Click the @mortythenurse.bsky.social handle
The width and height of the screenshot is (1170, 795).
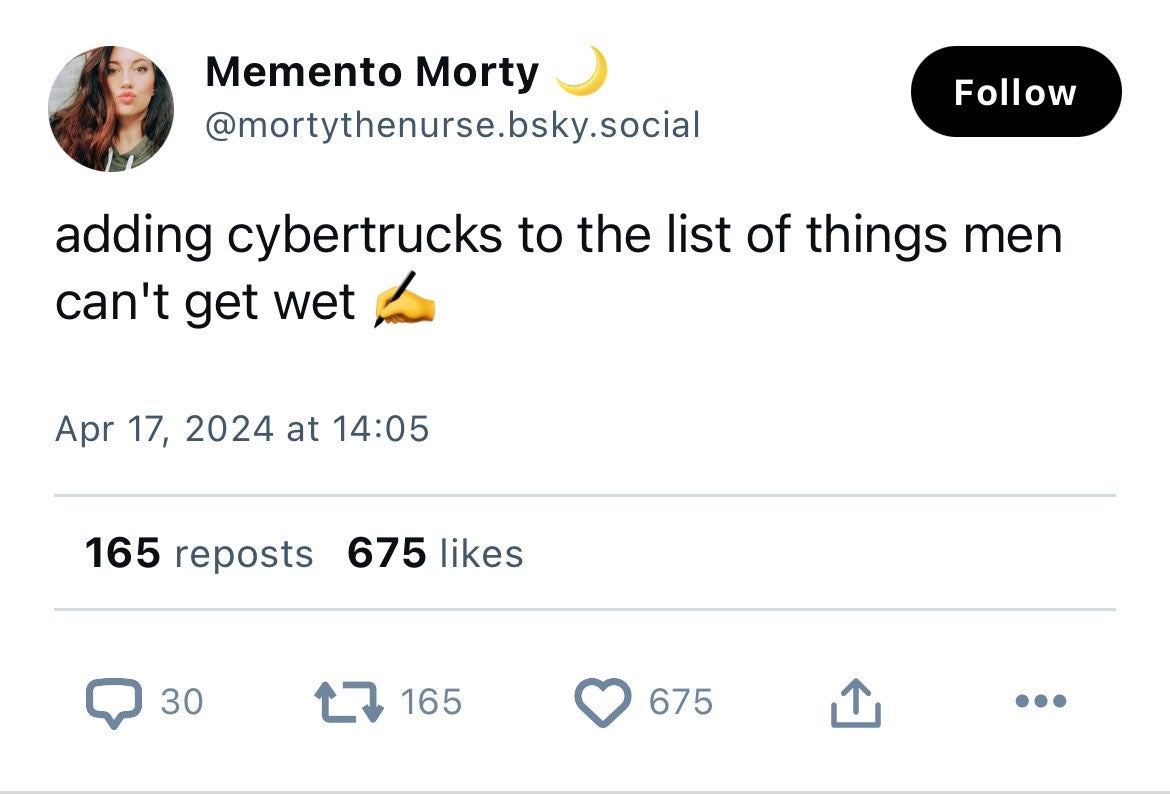452,125
